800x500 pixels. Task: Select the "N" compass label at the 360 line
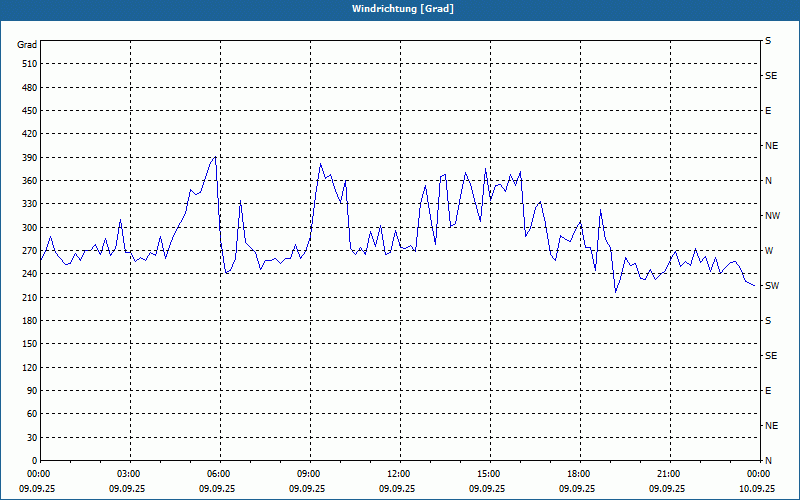pyautogui.click(x=768, y=181)
